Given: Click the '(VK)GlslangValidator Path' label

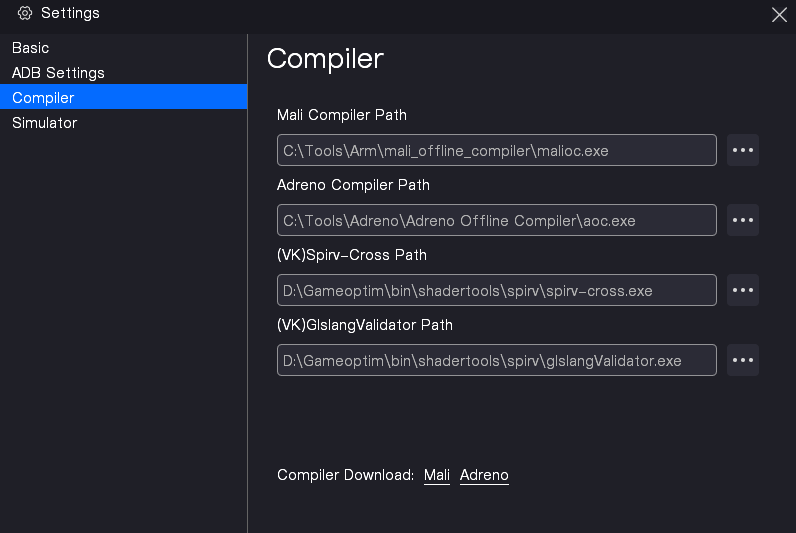Looking at the screenshot, I should point(364,325).
